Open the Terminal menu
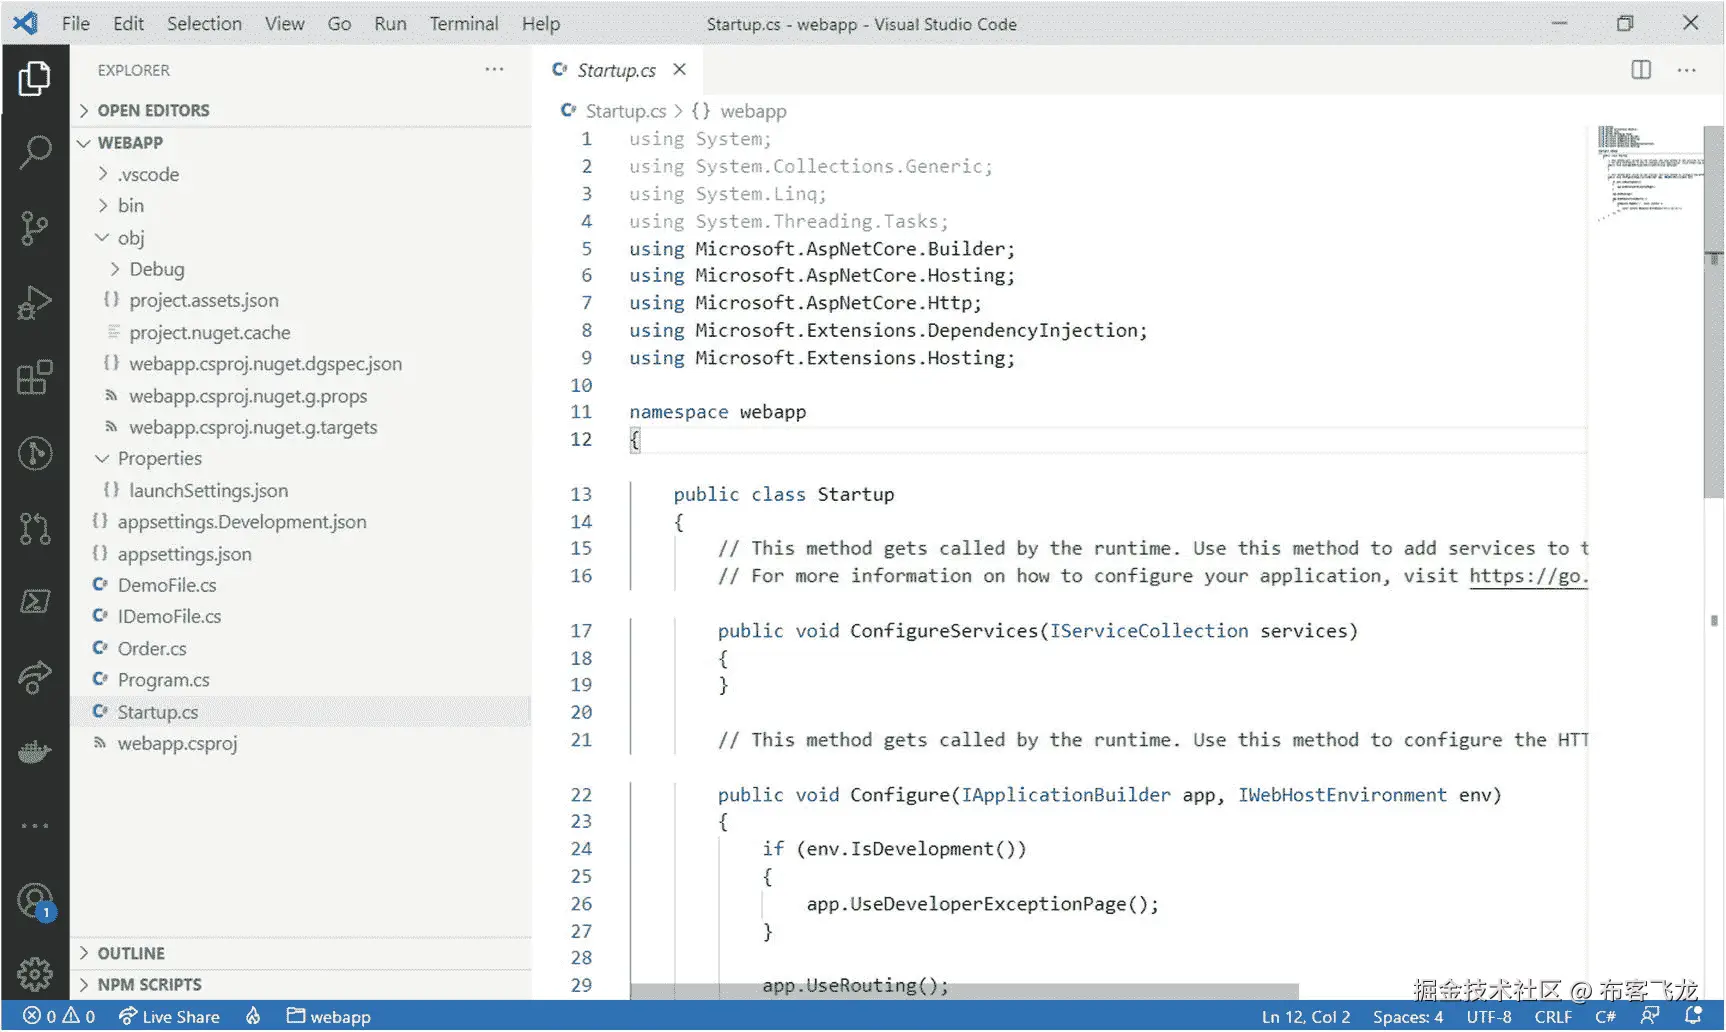Viewport: 1726px width, 1032px height. click(x=464, y=23)
